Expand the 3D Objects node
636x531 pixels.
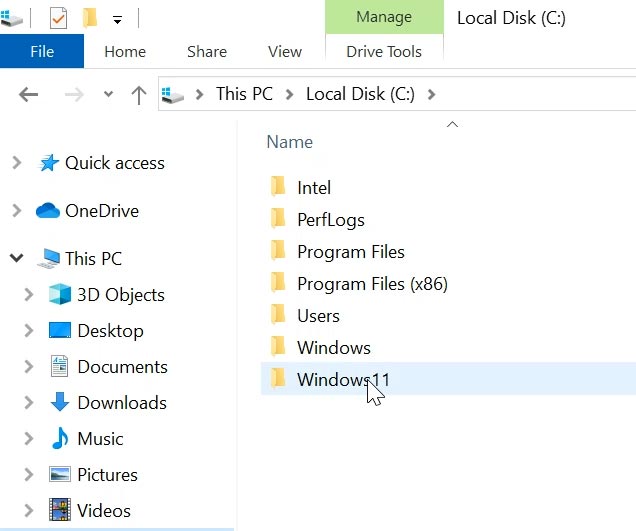28,295
